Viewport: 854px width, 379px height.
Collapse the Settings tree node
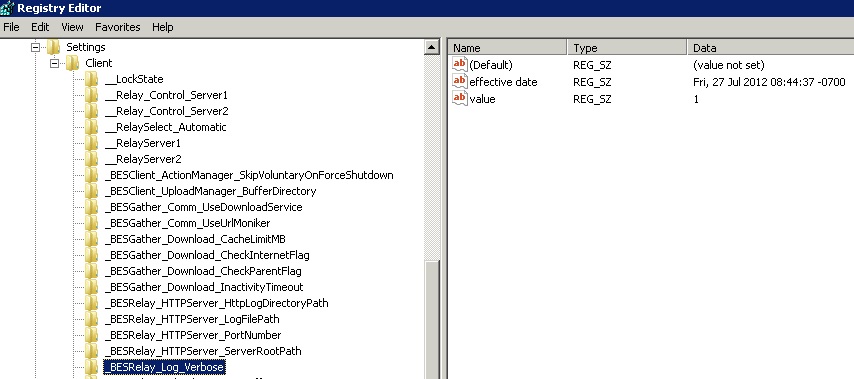pyautogui.click(x=35, y=47)
